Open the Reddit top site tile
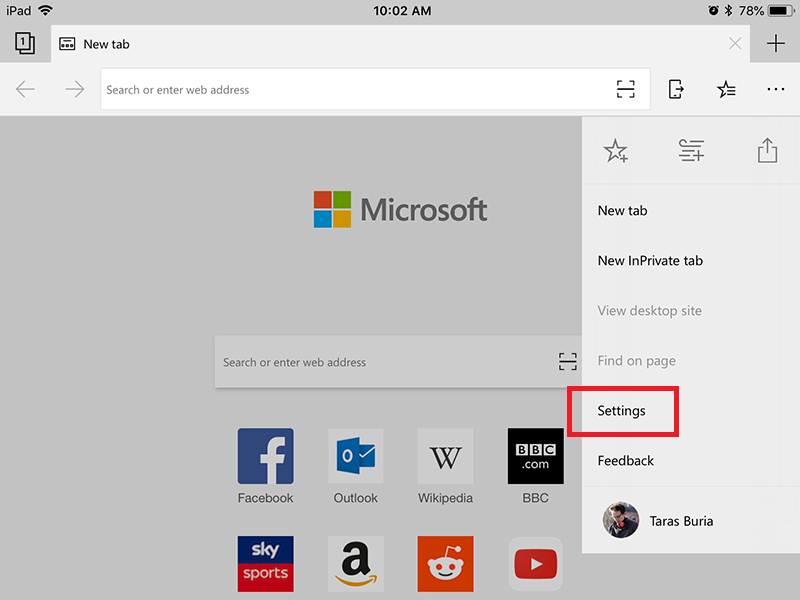Image resolution: width=800 pixels, height=600 pixels. pos(445,564)
